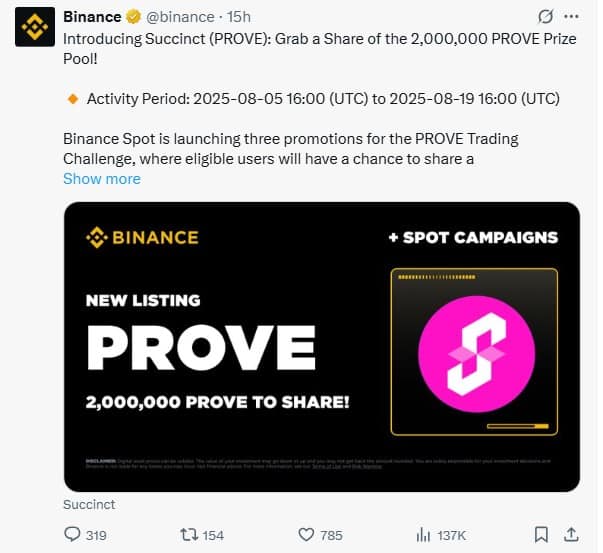Open the 15h timestamp link
Image resolution: width=603 pixels, height=553 pixels.
[x=239, y=17]
